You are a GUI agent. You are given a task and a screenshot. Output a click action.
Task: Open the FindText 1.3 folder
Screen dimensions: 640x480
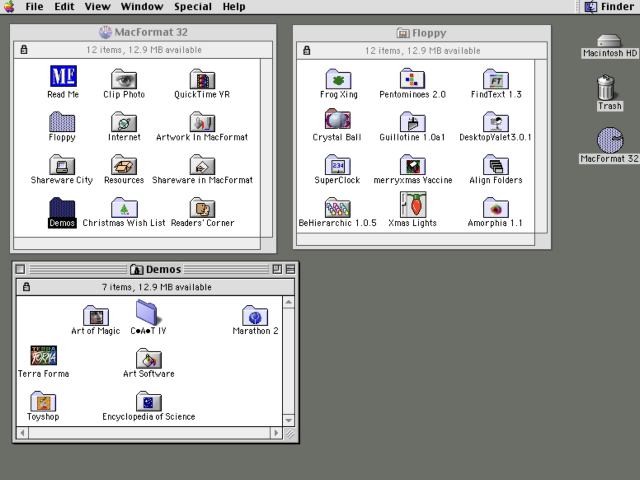click(x=496, y=79)
